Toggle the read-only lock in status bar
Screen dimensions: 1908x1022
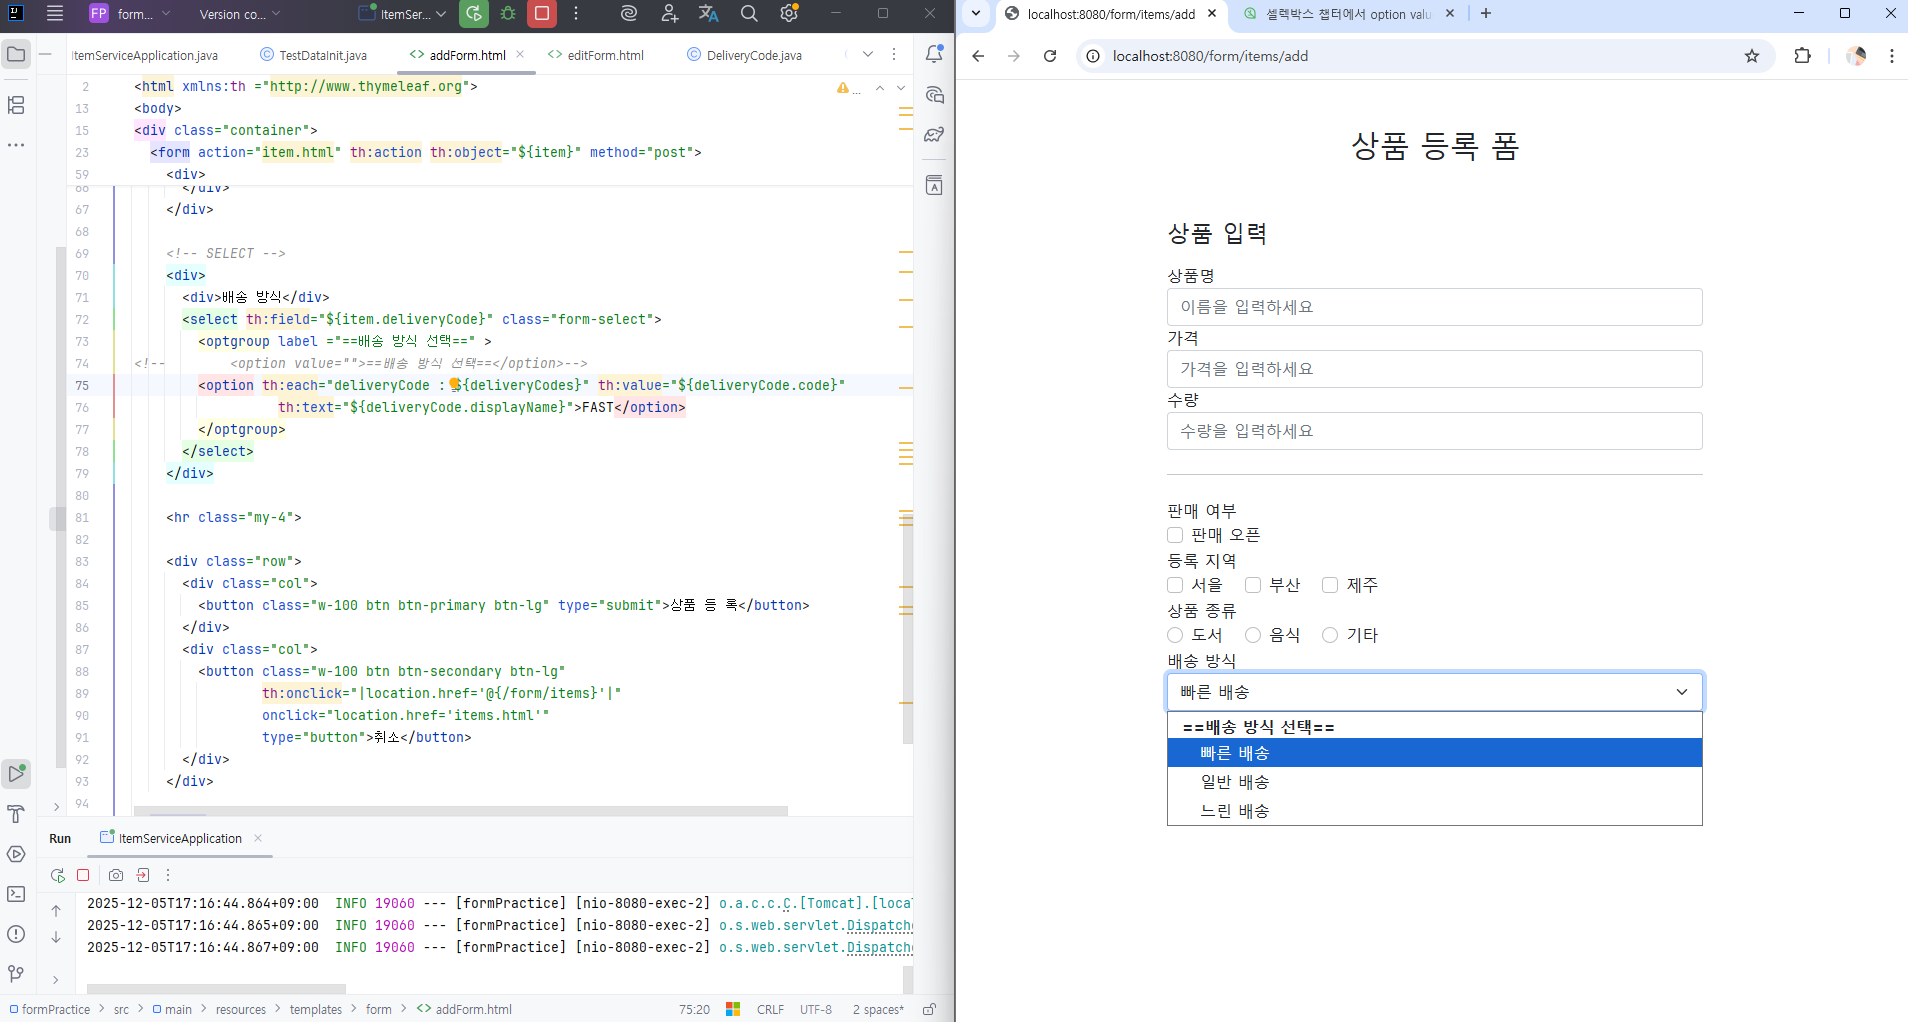[x=929, y=1009]
